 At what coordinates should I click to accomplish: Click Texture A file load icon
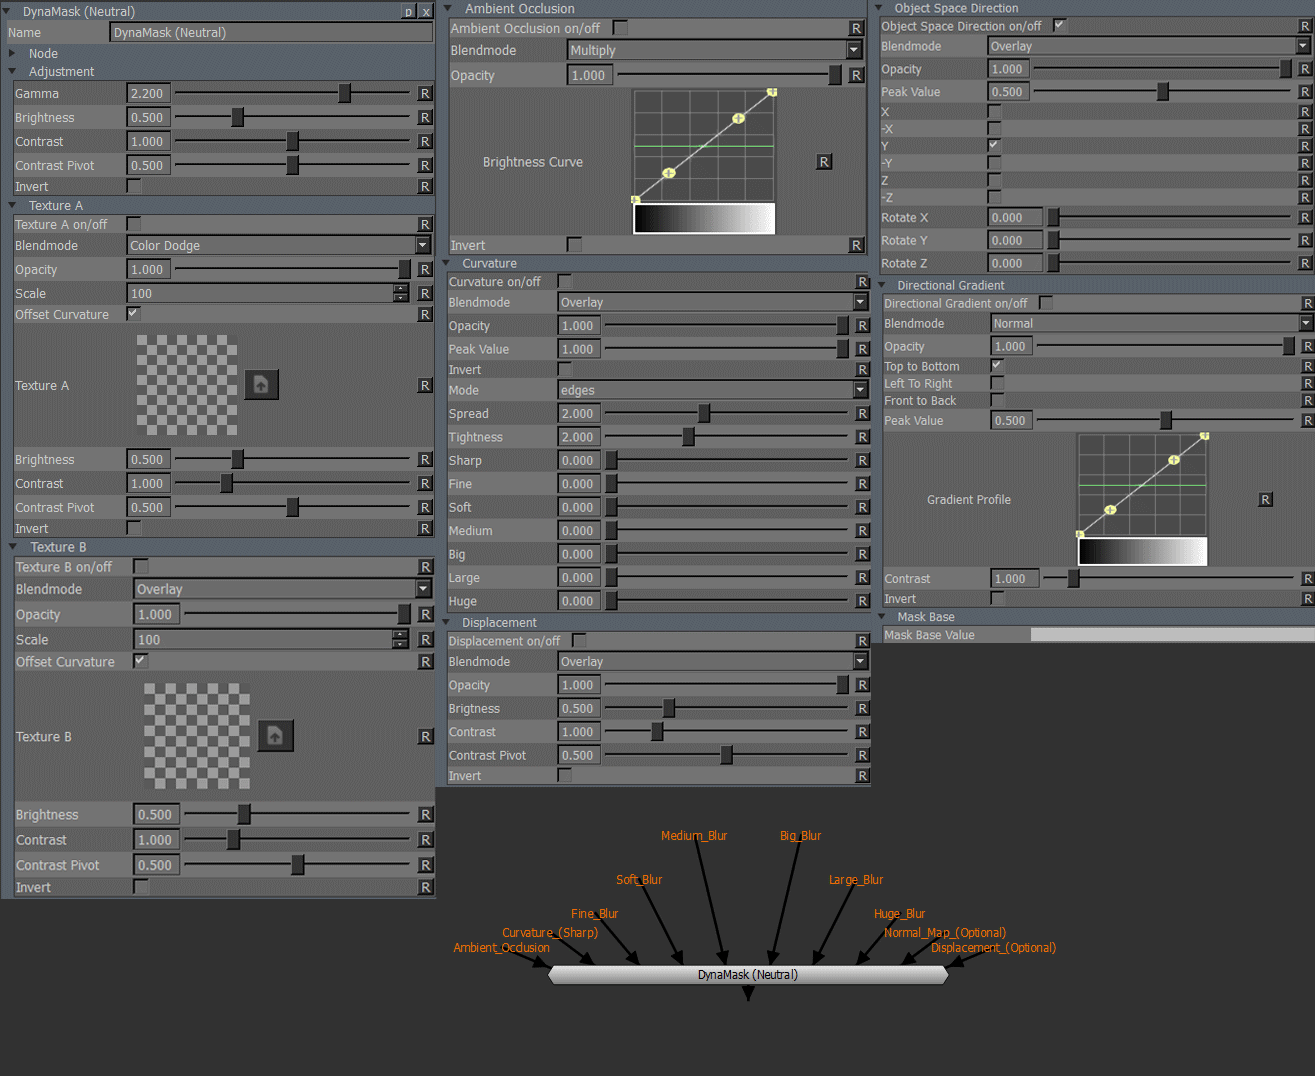(261, 385)
